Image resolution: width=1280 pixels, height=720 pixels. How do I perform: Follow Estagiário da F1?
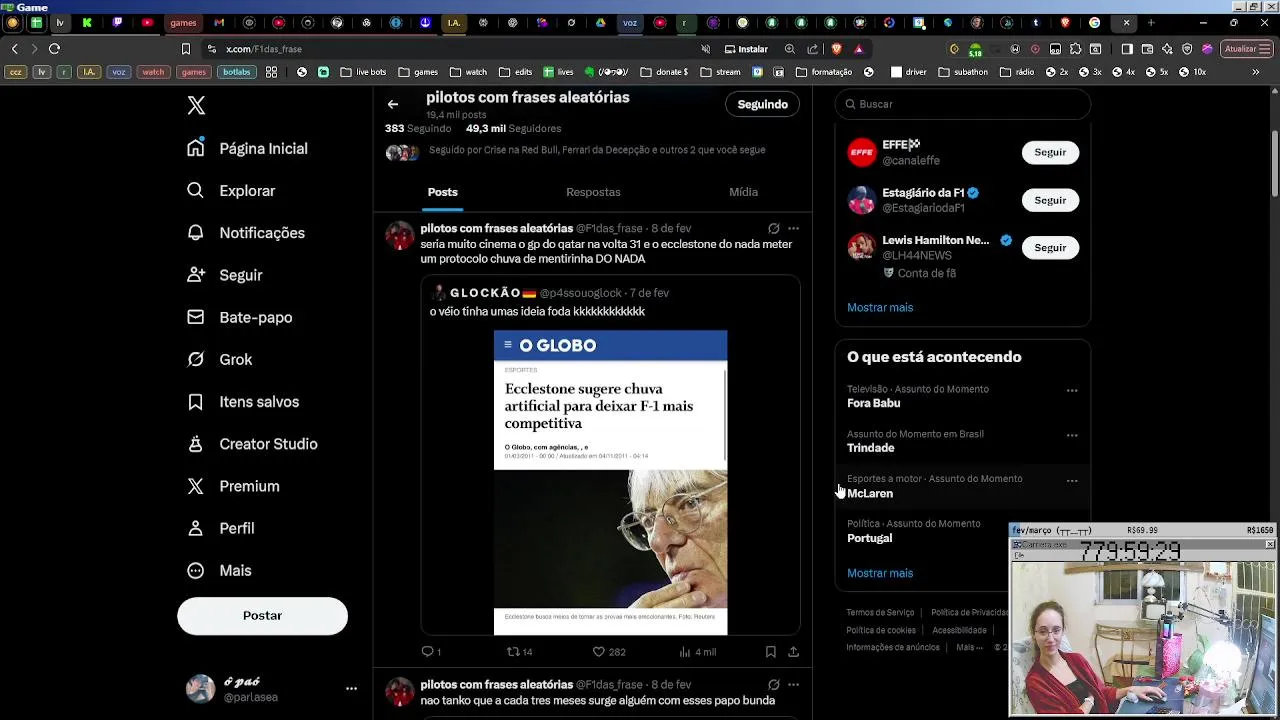pyautogui.click(x=1050, y=200)
